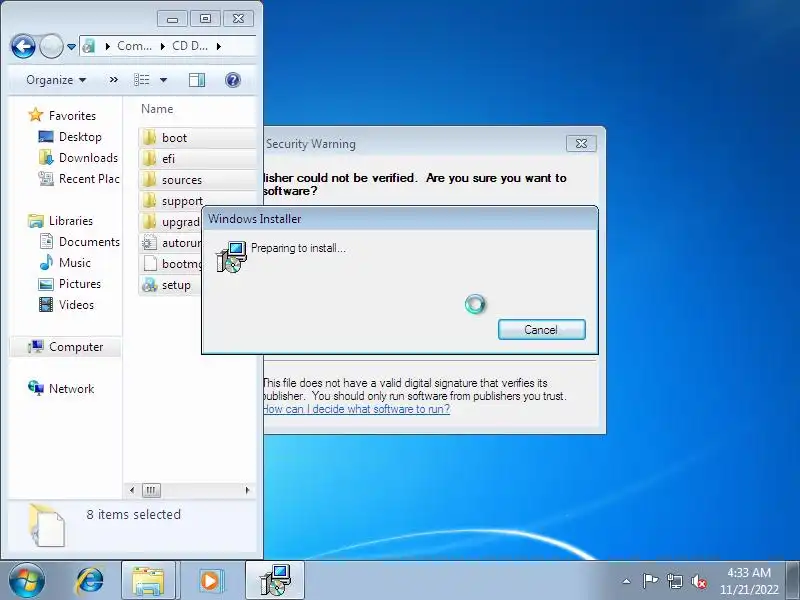
Task: Toggle the preview pane button
Action: 197,80
